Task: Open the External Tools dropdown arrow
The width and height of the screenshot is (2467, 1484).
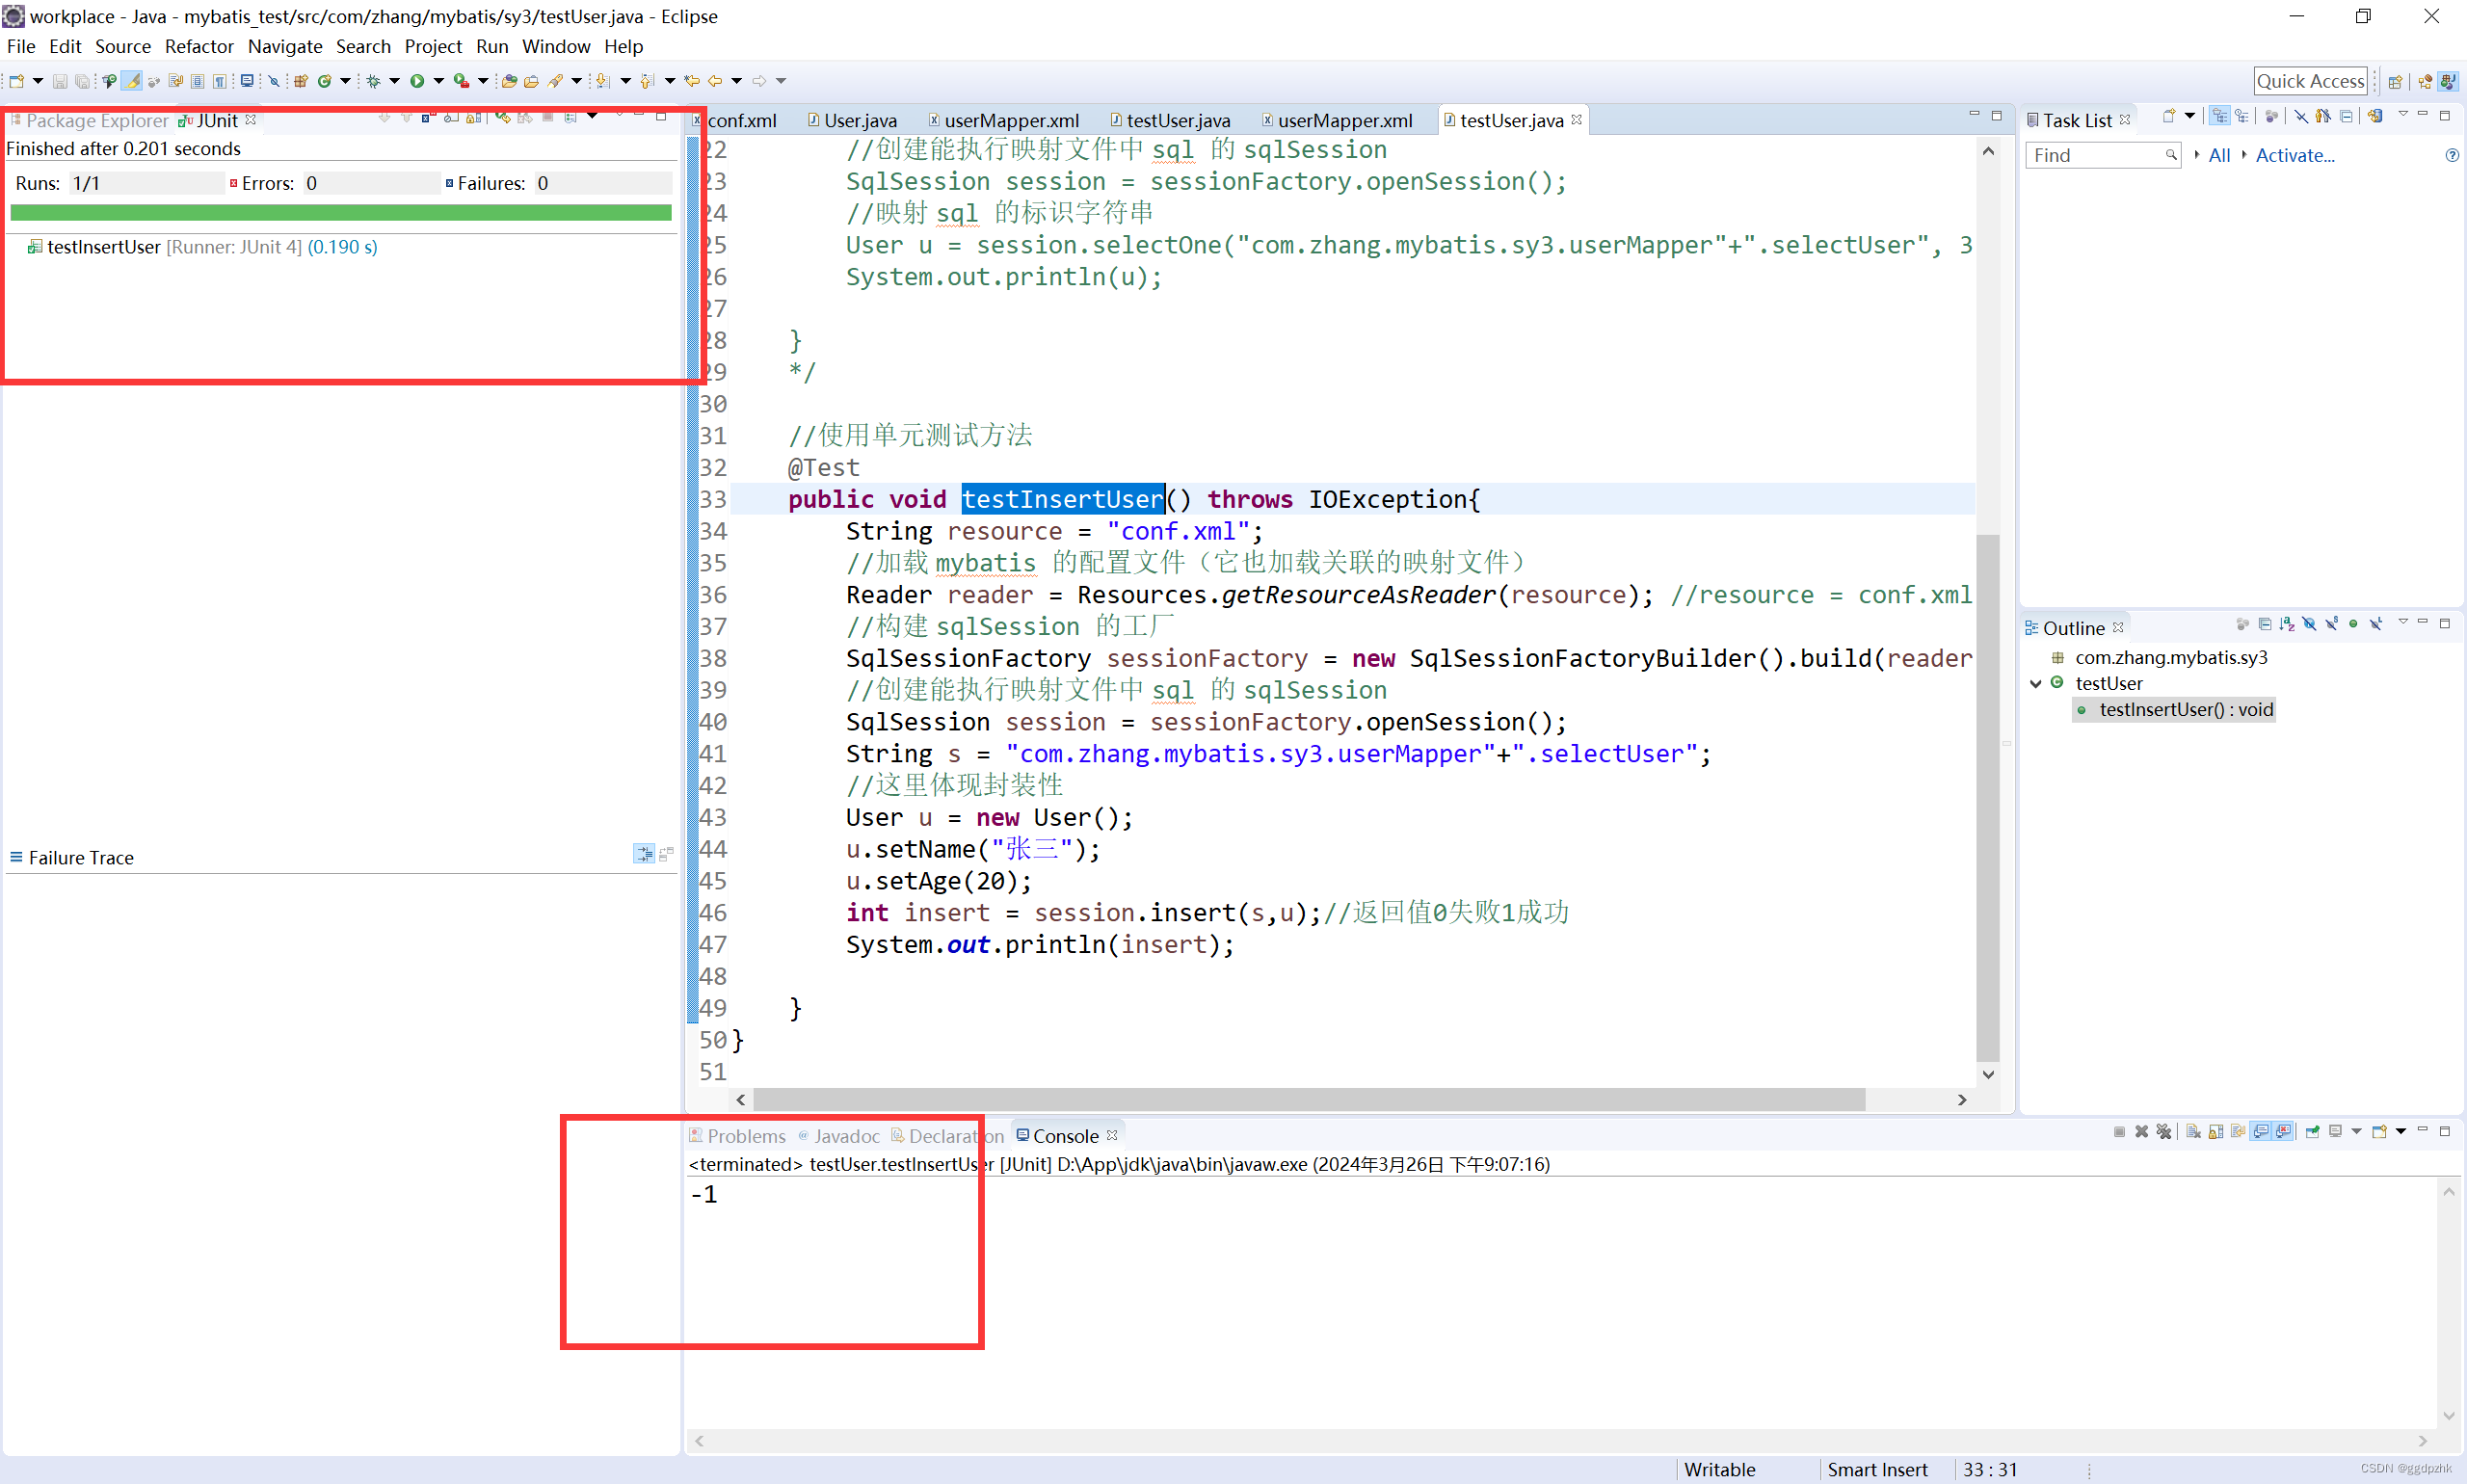Action: point(483,81)
